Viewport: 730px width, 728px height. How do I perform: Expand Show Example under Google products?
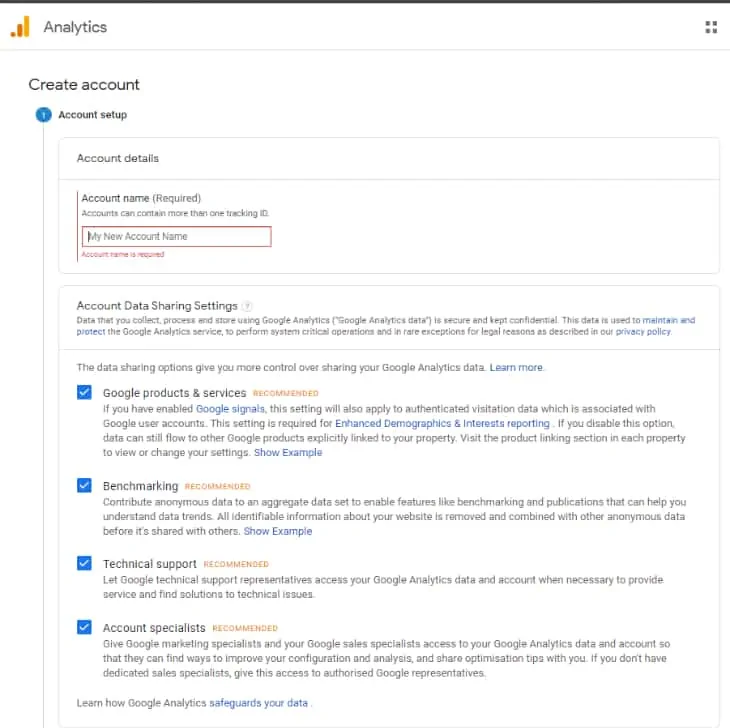tap(288, 453)
